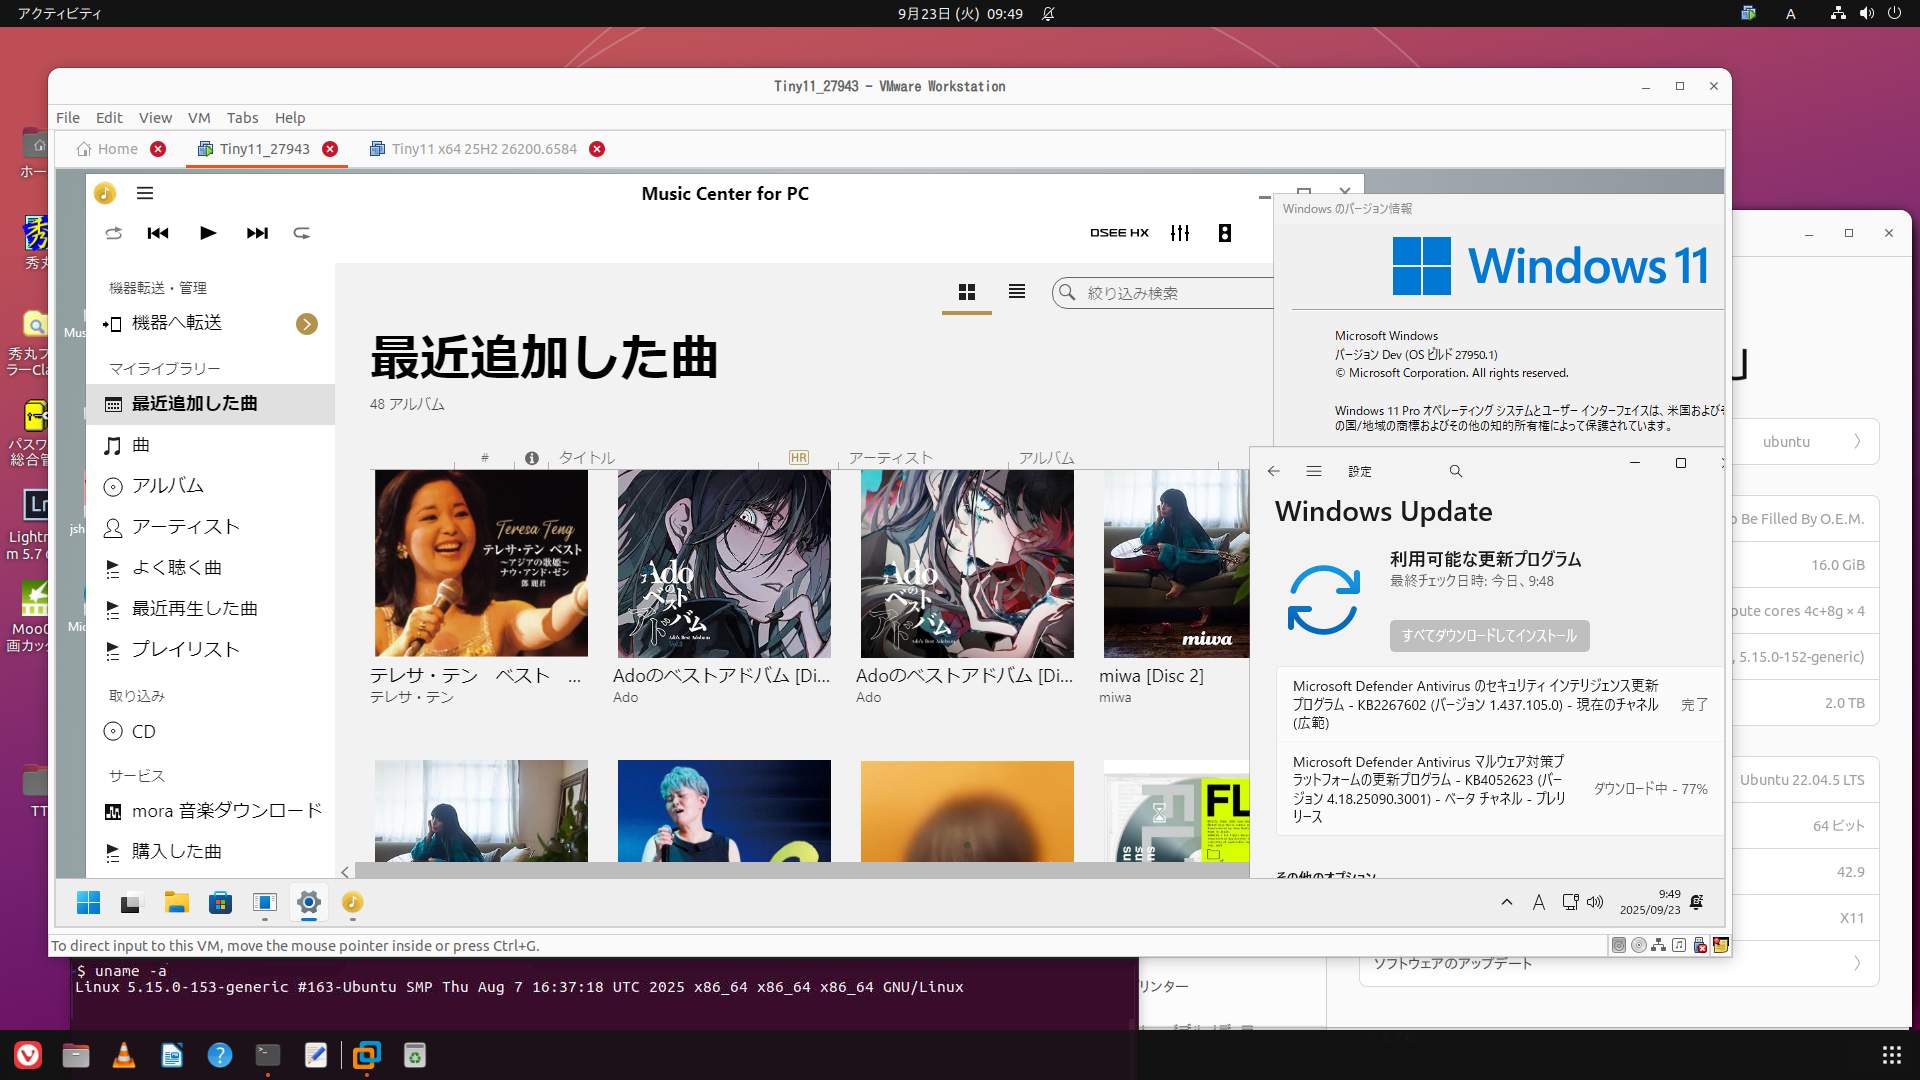
Task: Skip to the next track
Action: 257,233
